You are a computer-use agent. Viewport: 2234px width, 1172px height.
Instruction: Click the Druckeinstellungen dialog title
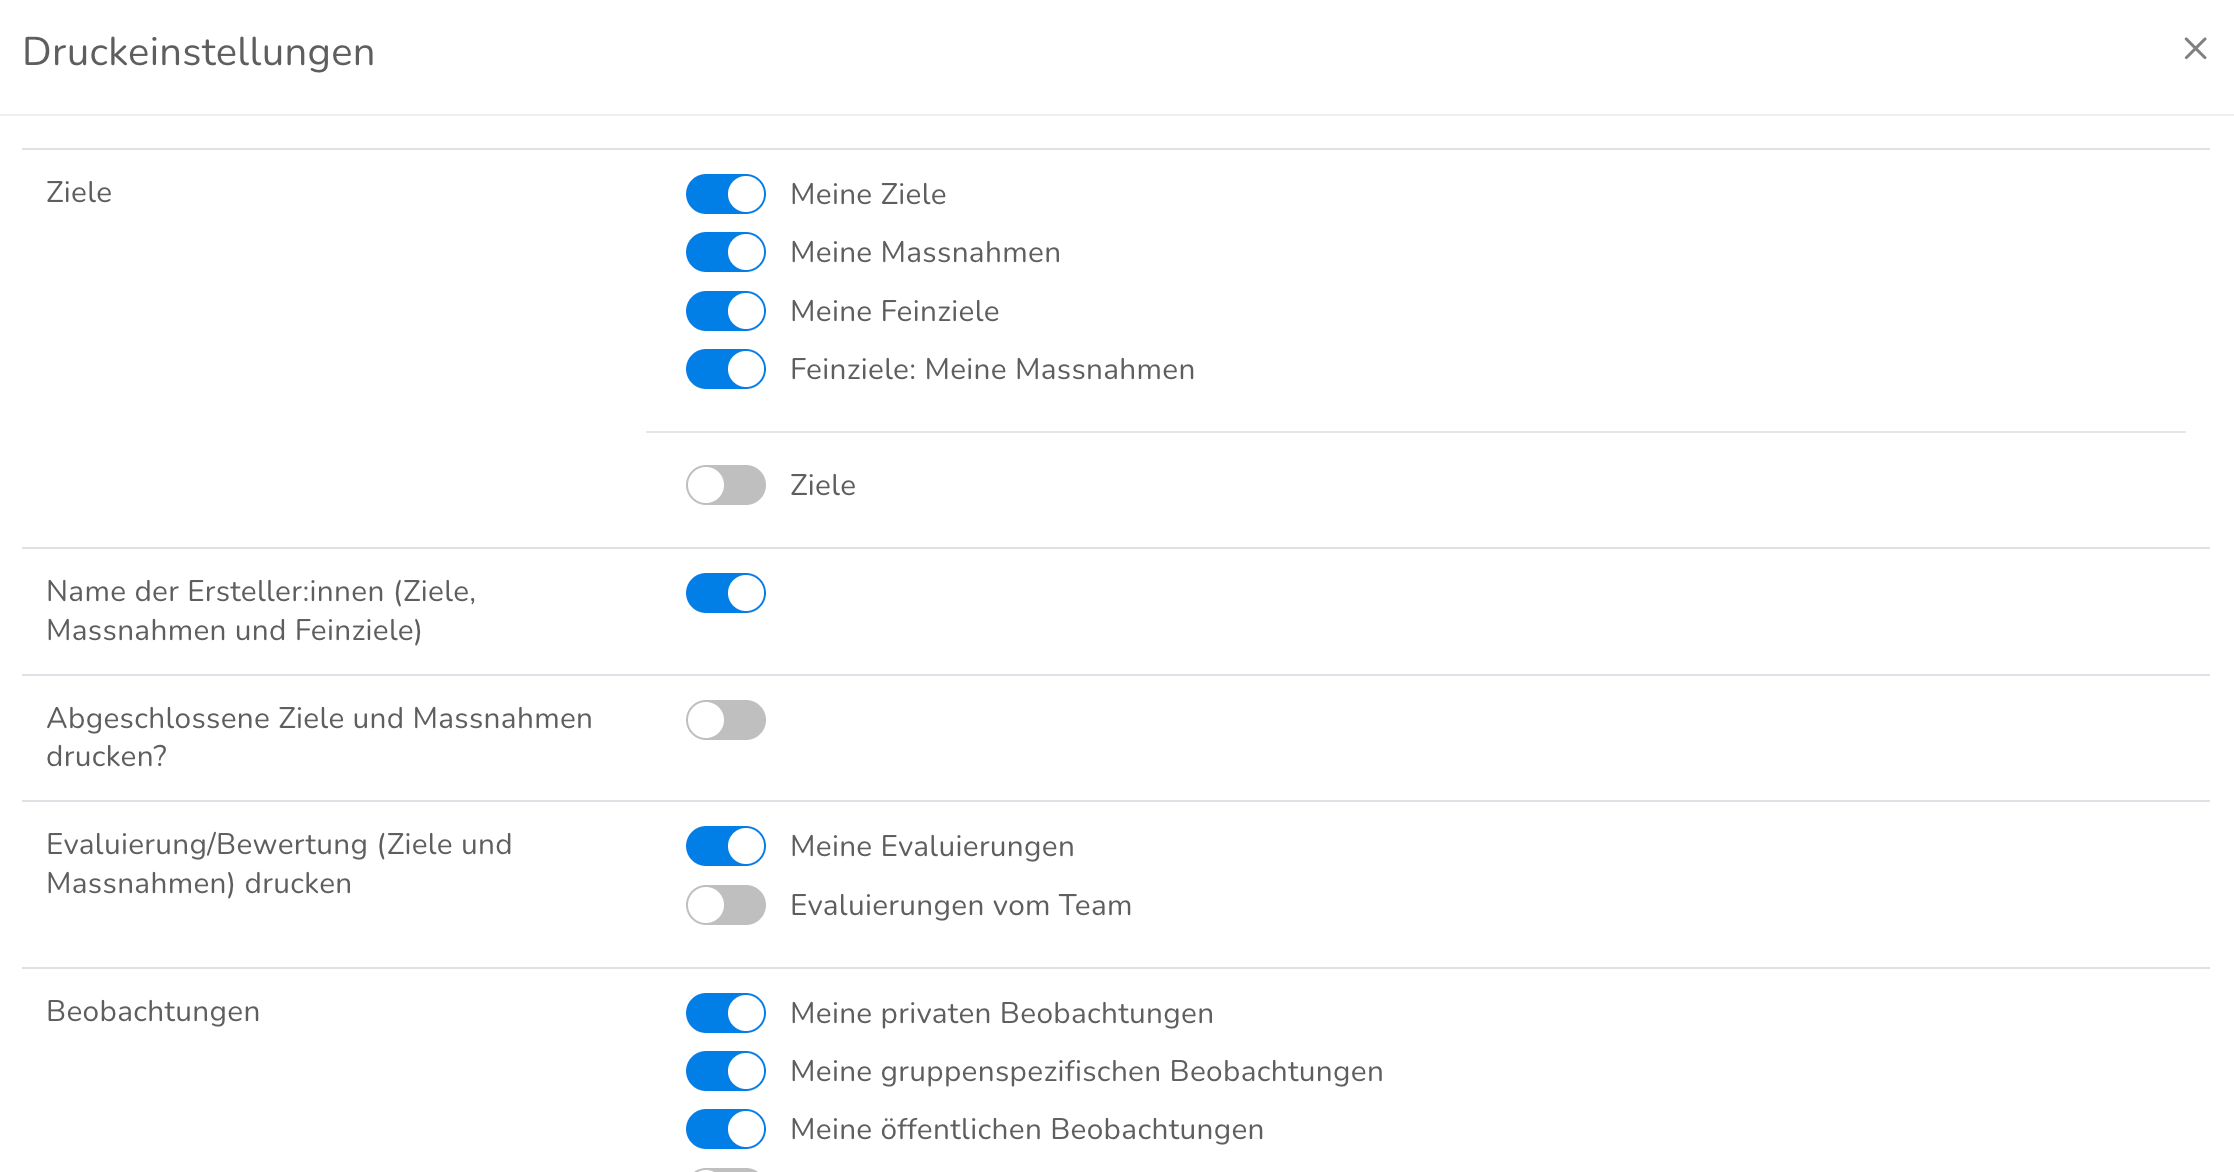coord(198,52)
